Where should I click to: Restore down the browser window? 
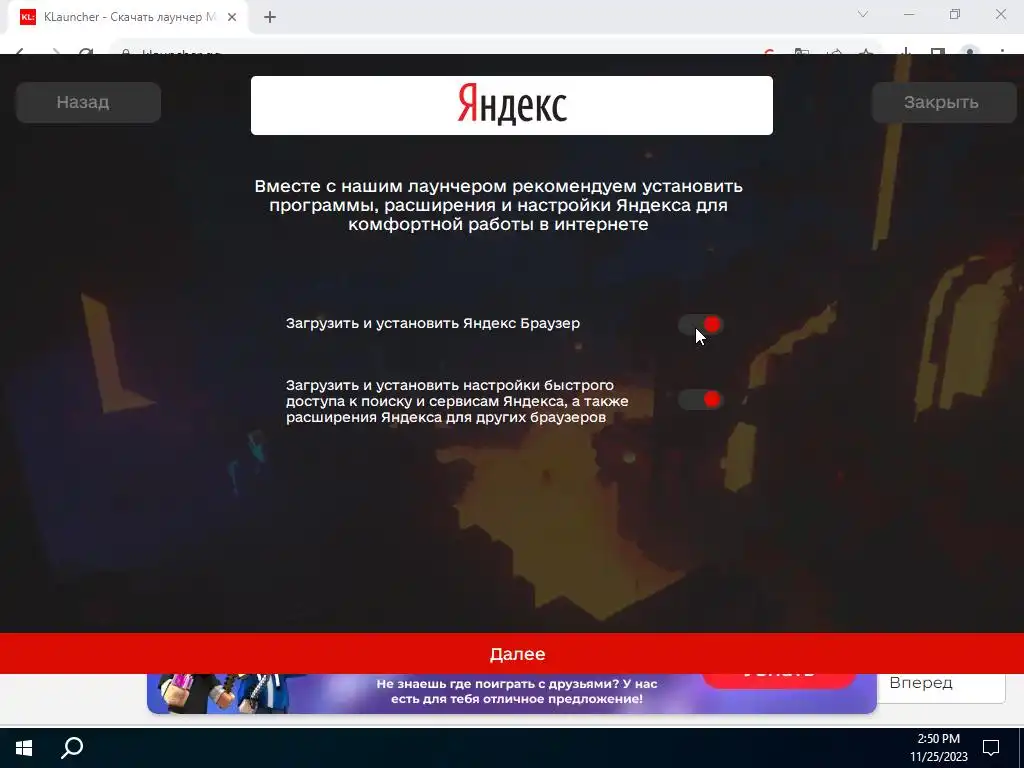(x=955, y=14)
